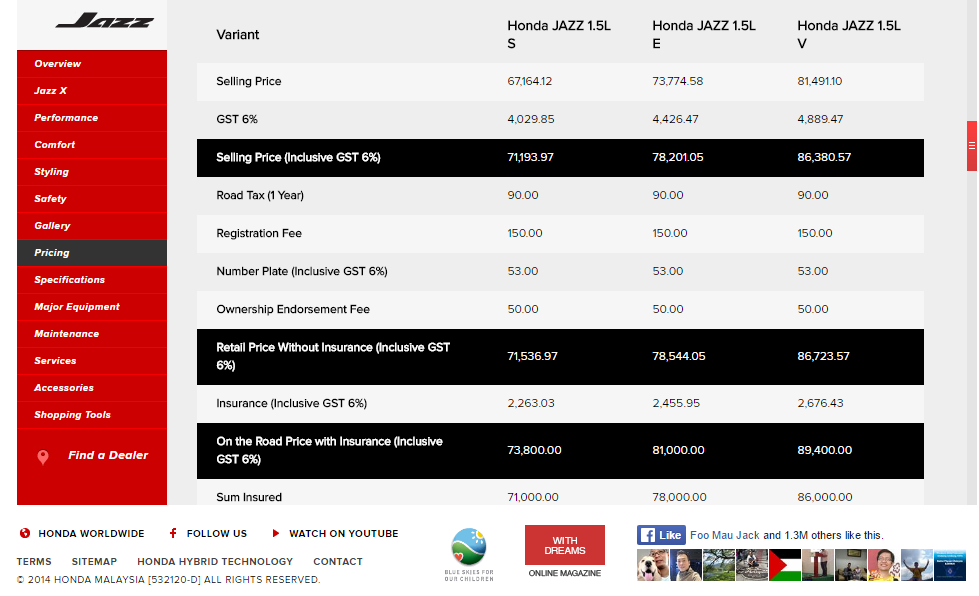Visit the Honda Hybrid Technology link
Screen dimensions: 979x596
coord(214,562)
